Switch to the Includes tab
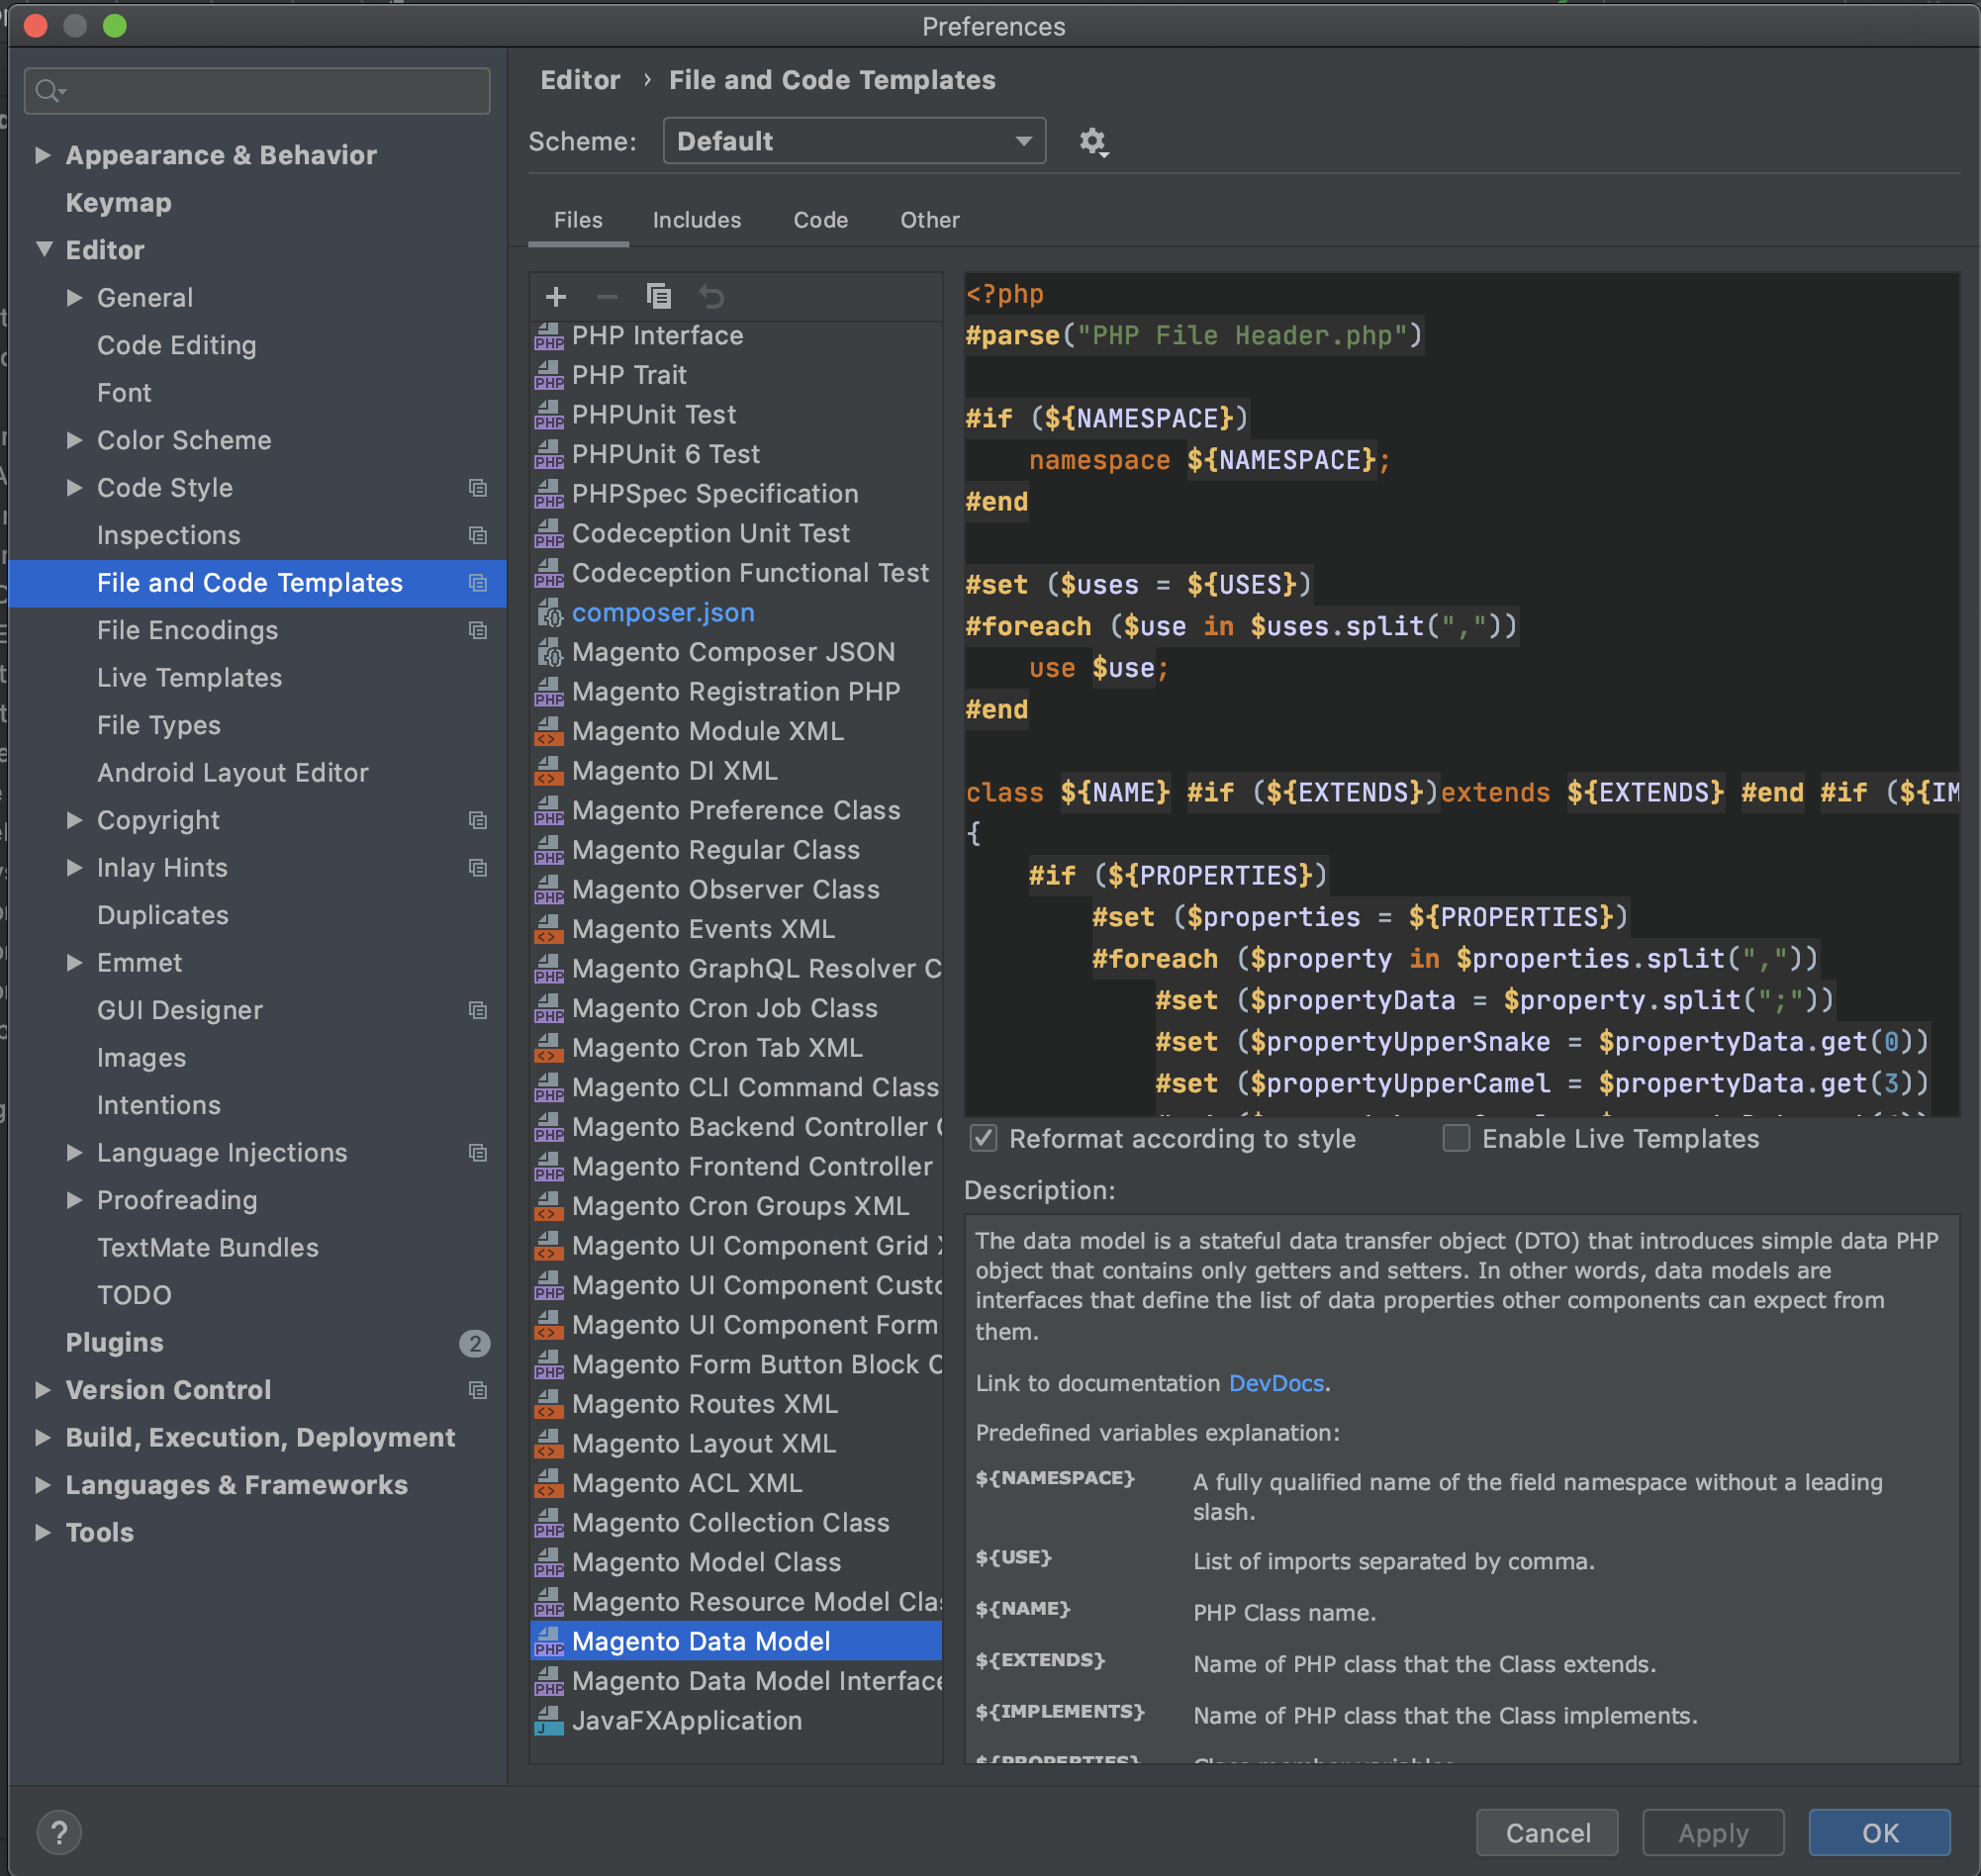 [x=697, y=220]
